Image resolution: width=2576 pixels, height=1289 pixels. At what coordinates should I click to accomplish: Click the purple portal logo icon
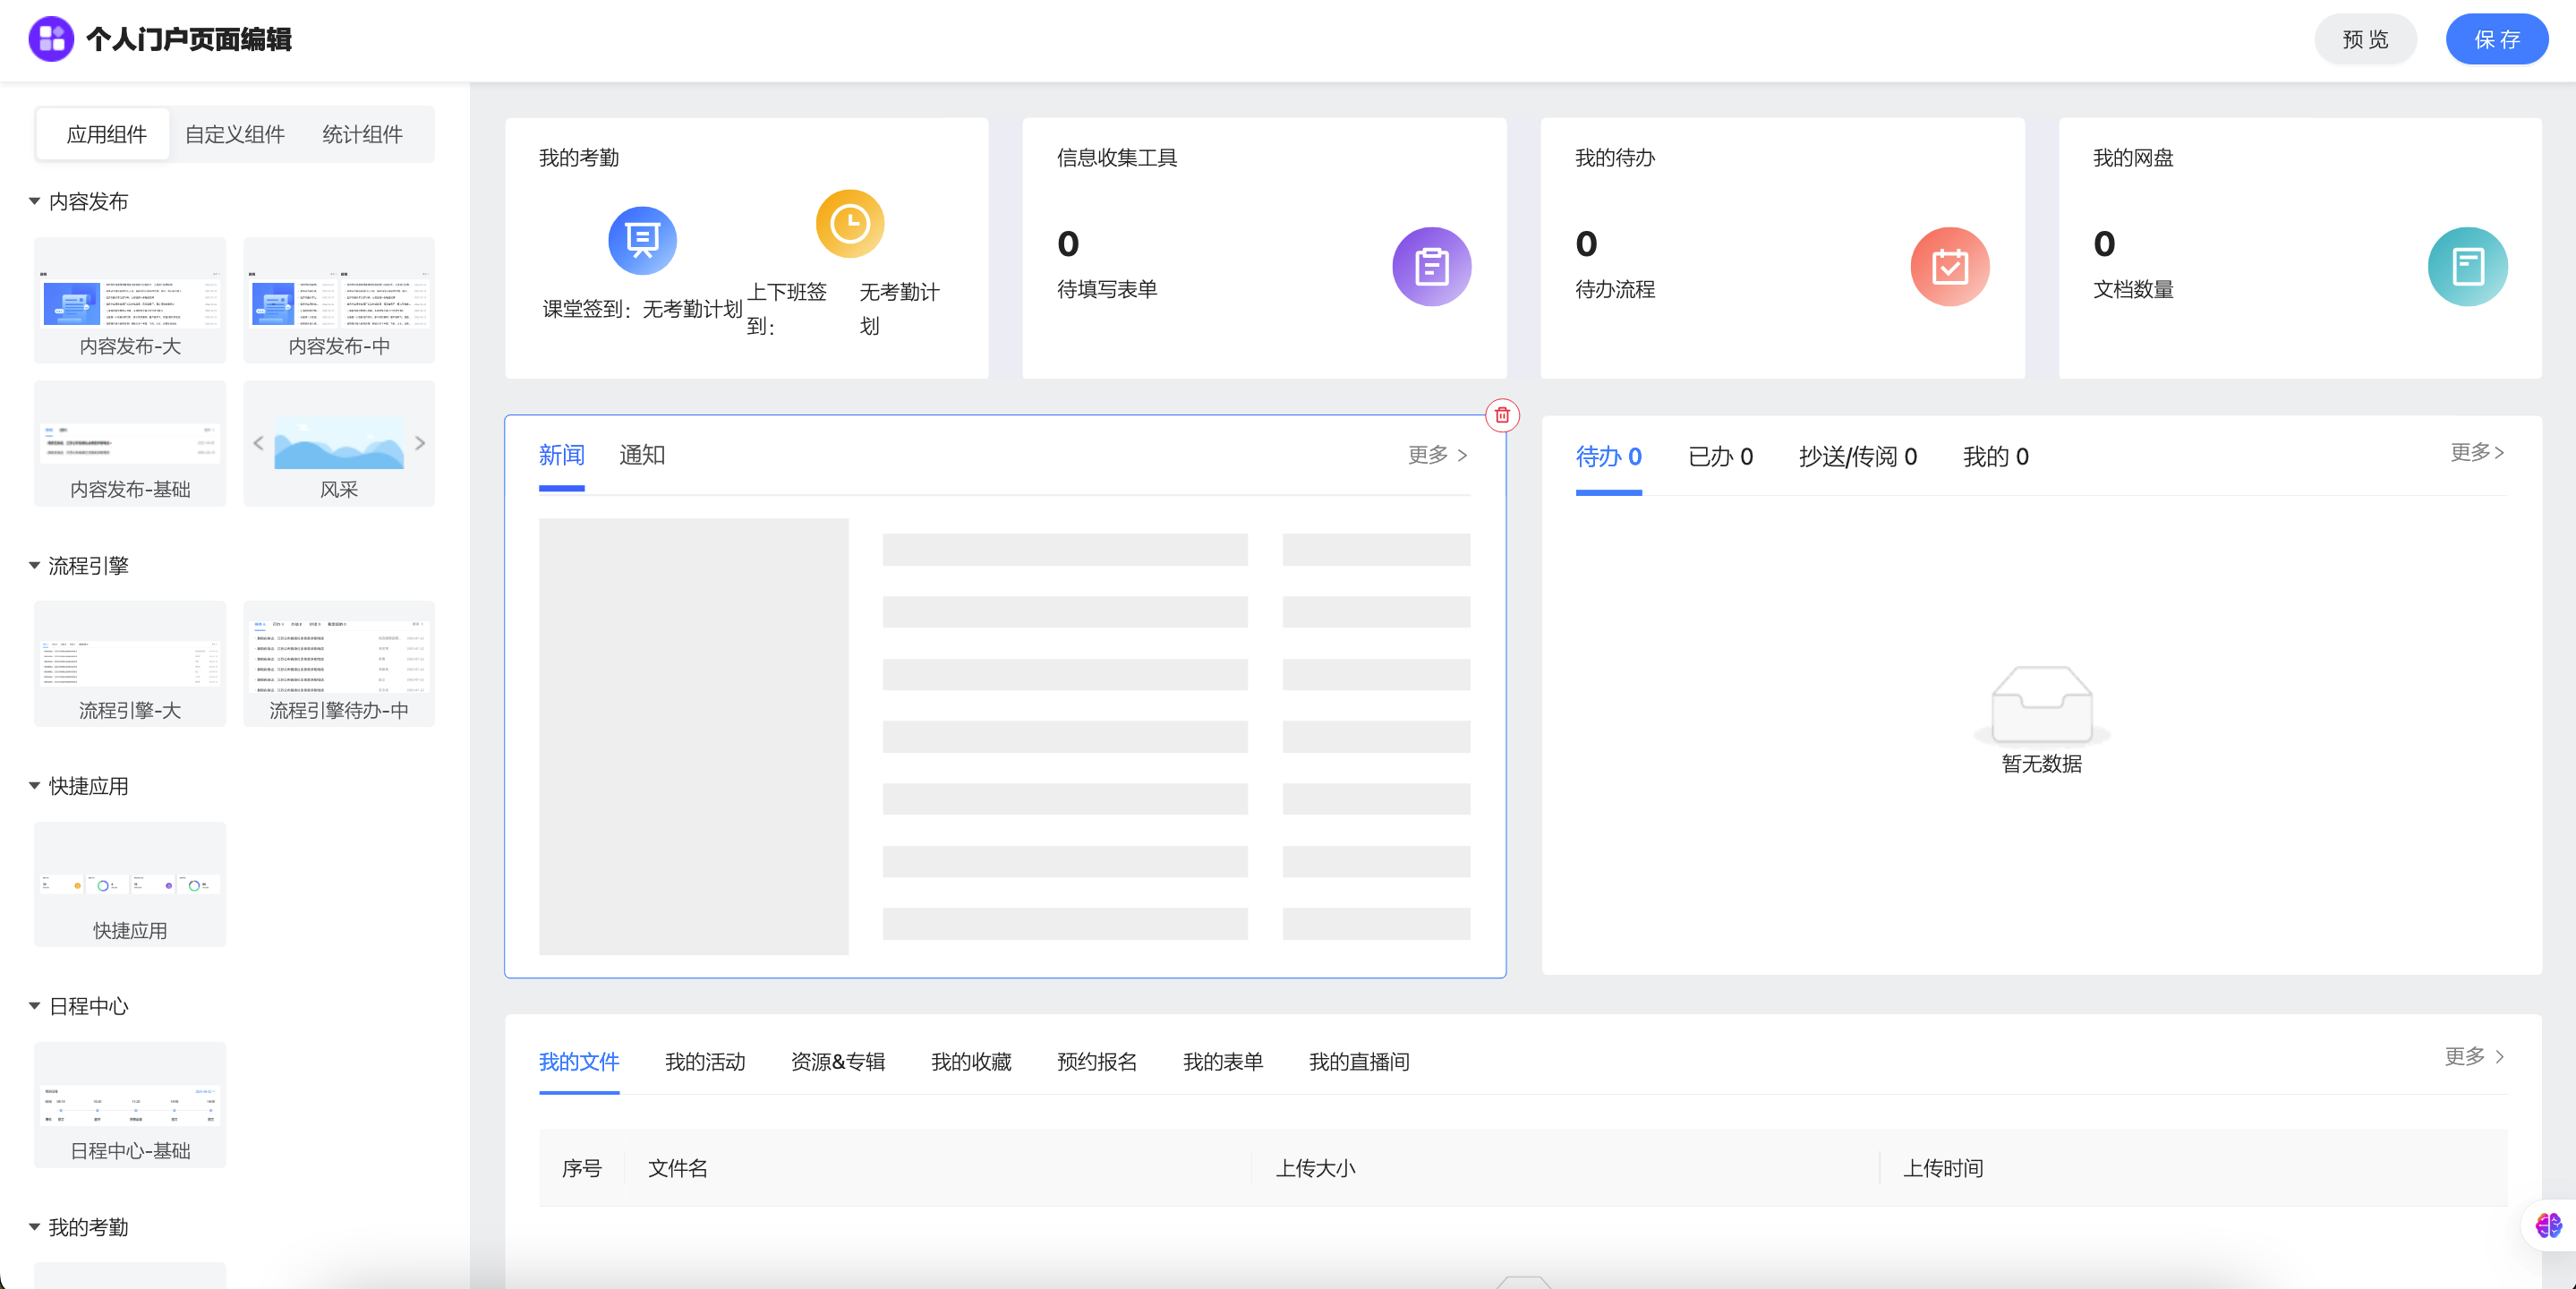point(51,39)
